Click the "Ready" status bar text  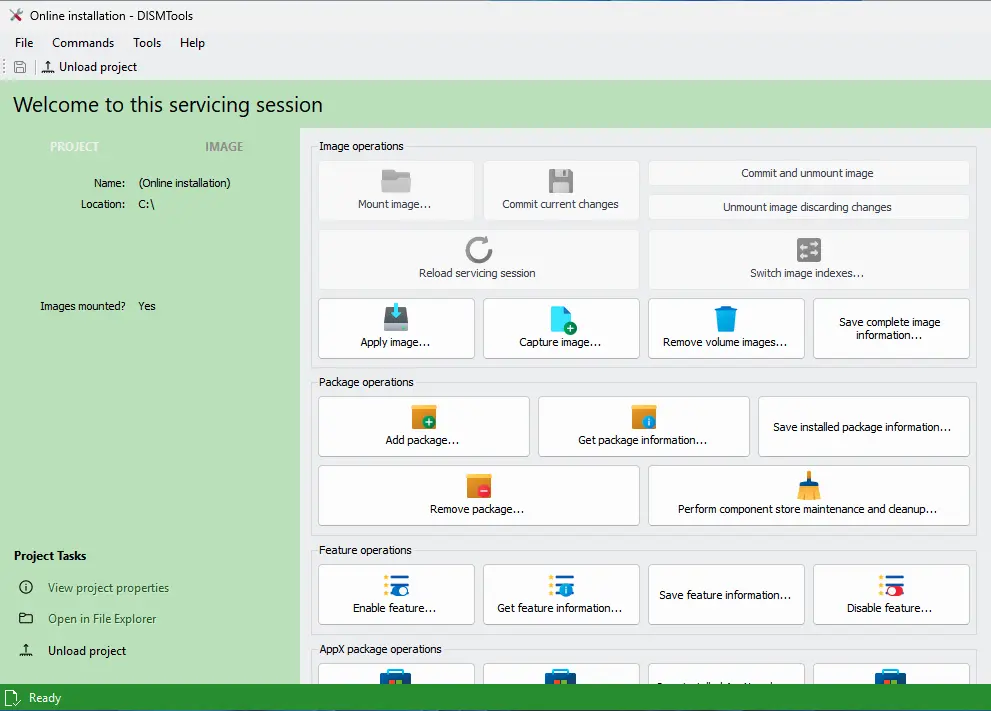[x=45, y=698]
